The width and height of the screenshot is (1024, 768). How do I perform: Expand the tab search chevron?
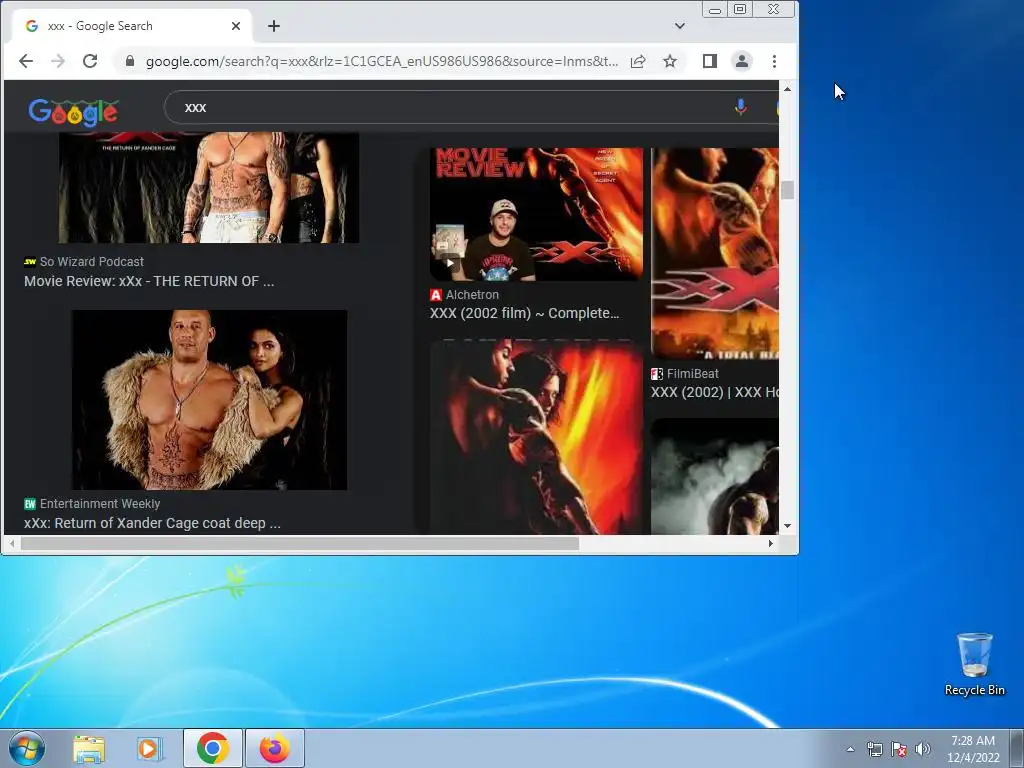pyautogui.click(x=680, y=26)
